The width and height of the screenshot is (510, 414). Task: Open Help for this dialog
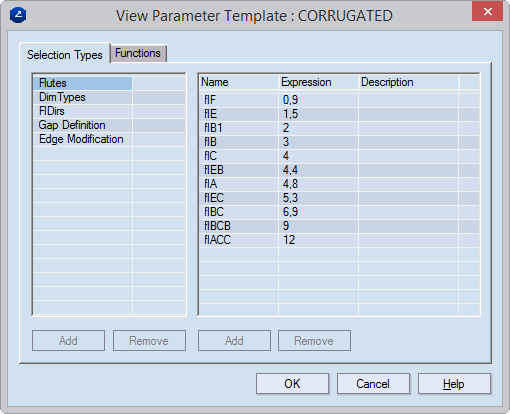454,384
